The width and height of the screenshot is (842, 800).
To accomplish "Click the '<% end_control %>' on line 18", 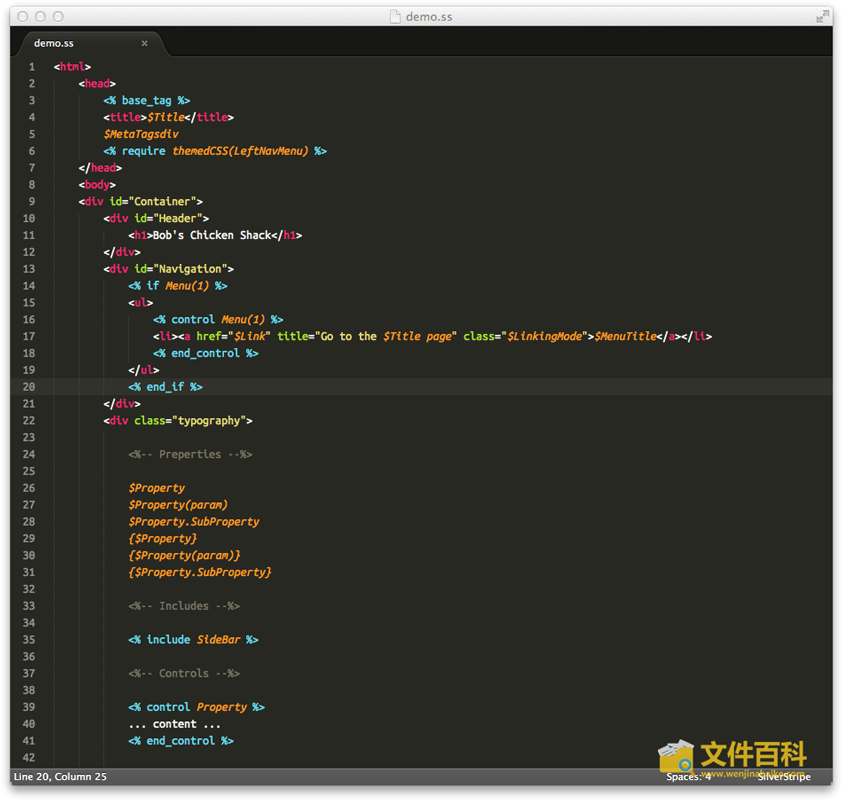I will click(x=206, y=353).
